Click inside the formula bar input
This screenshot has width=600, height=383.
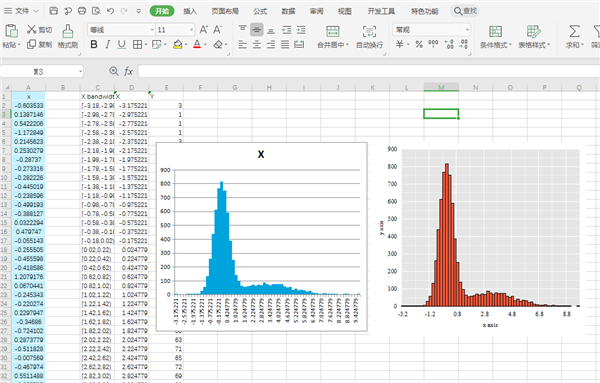click(368, 71)
